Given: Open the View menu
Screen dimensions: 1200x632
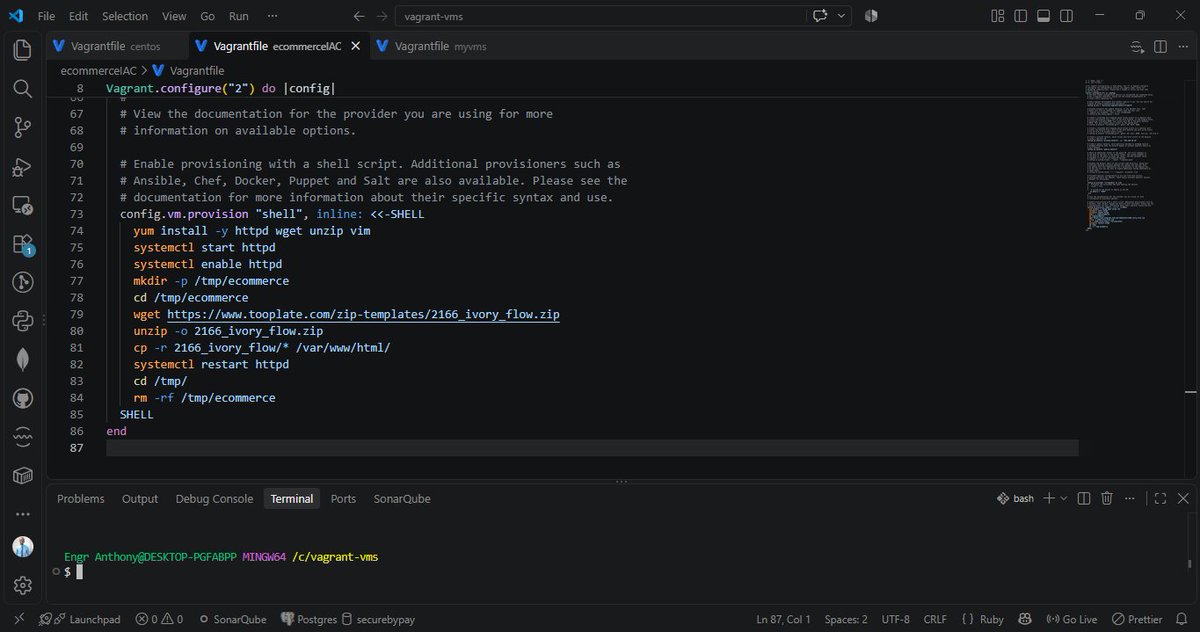Looking at the screenshot, I should [174, 16].
